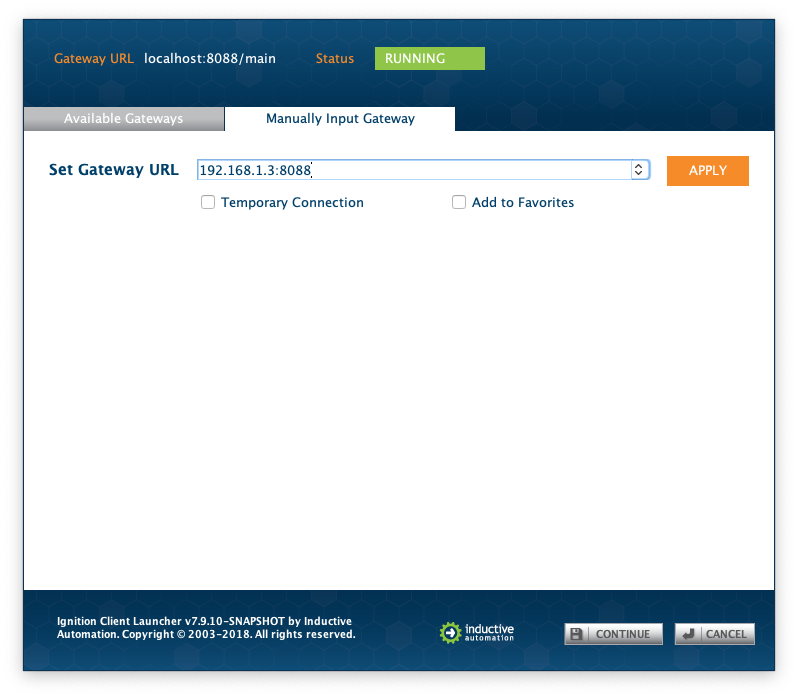Click the CONTINUE button label
The width and height of the screenshot is (798, 698).
(622, 634)
